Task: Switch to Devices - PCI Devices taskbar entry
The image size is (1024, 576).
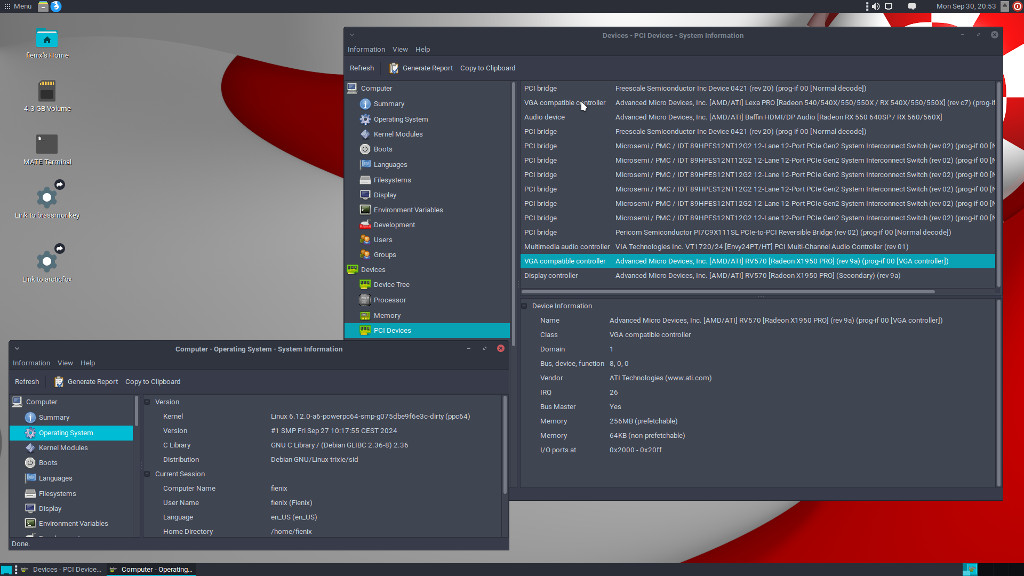Action: pos(61,569)
